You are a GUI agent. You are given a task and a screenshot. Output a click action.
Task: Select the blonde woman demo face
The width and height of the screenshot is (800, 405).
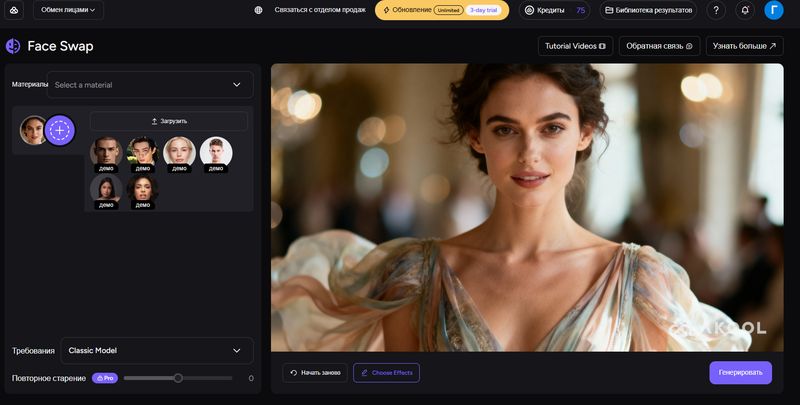[x=179, y=152]
